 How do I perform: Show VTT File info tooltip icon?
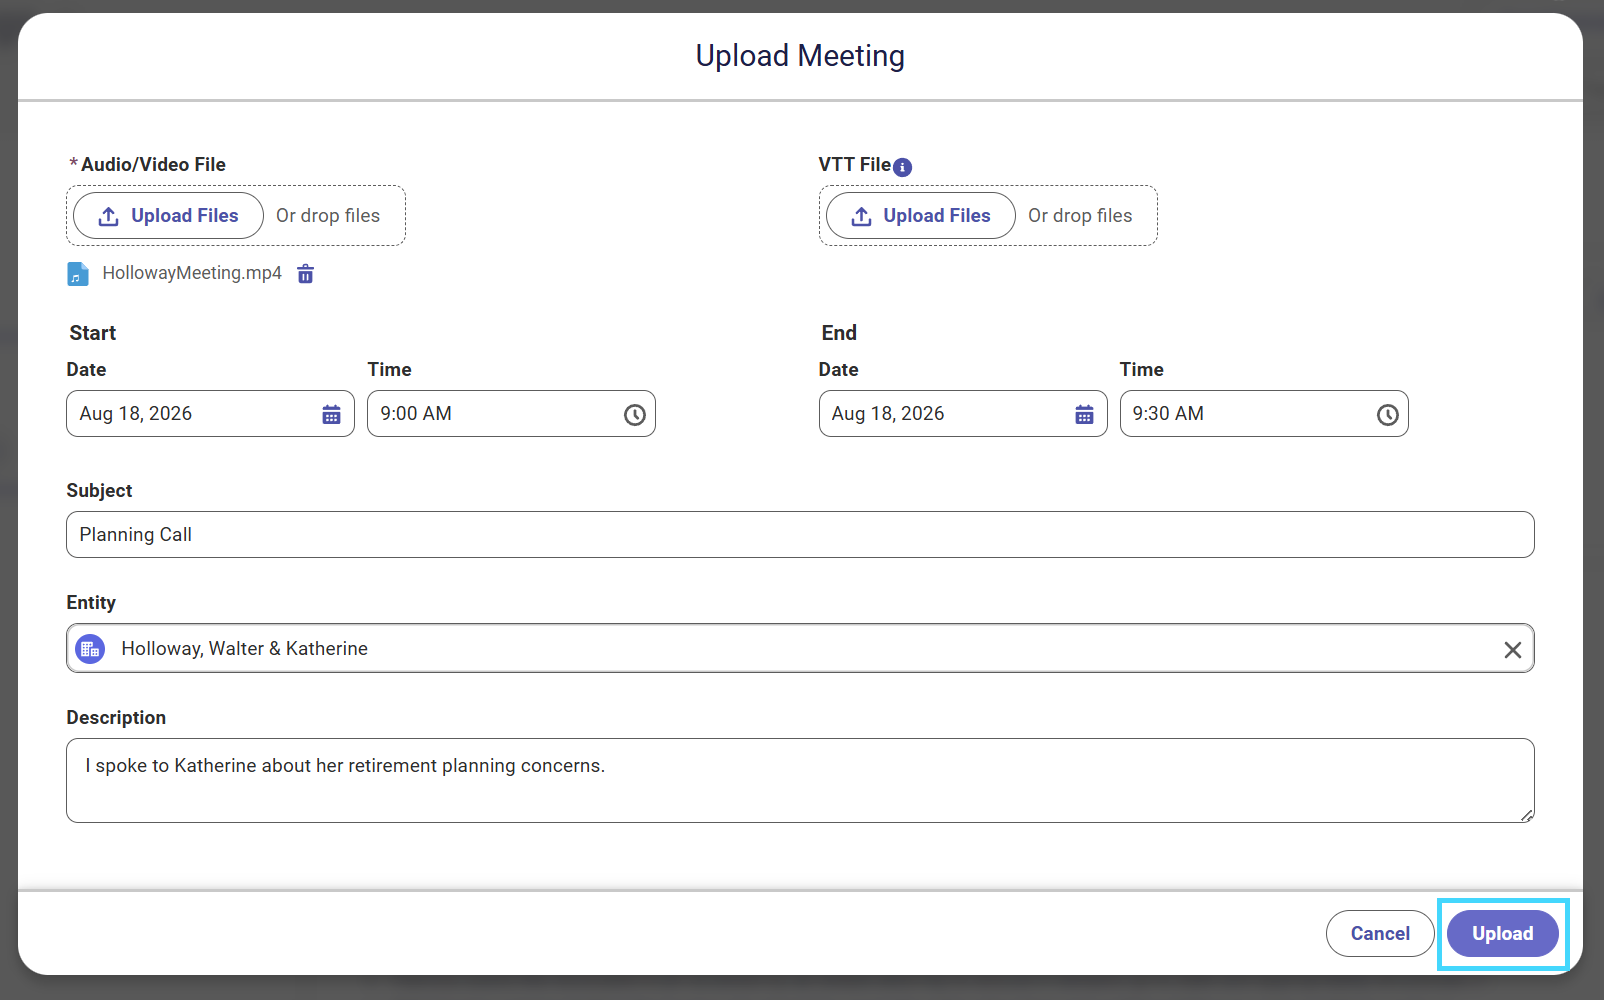tap(902, 167)
